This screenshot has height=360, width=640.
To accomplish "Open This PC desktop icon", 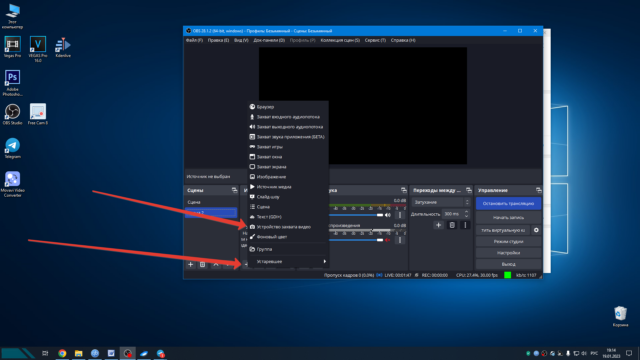I will (12, 16).
